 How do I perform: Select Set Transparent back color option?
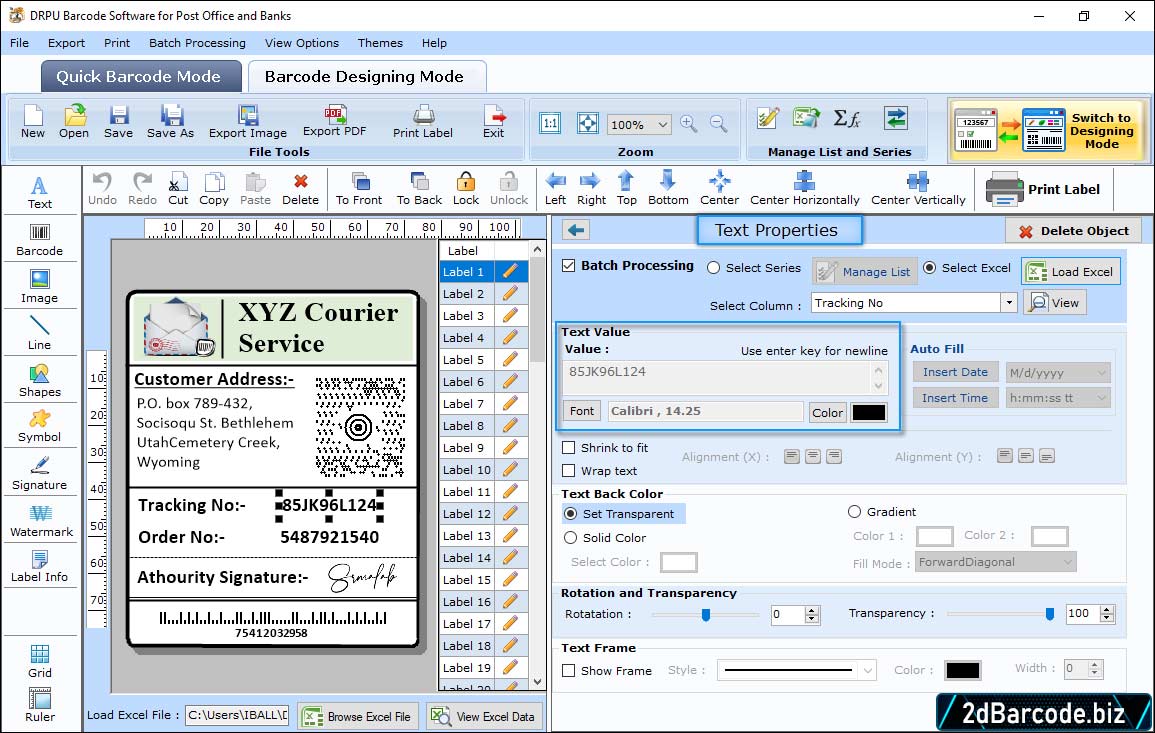coord(570,513)
